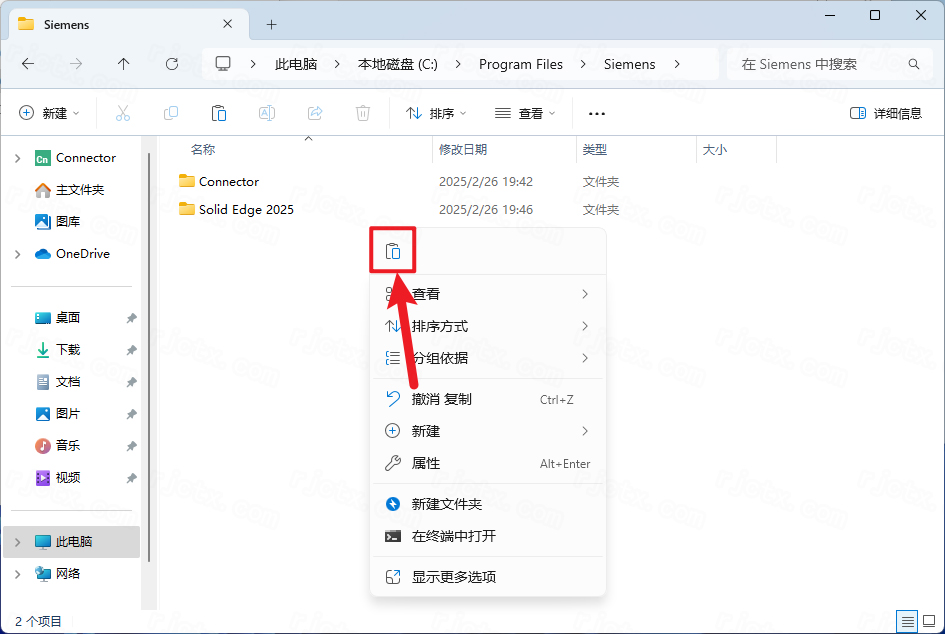
Task: Open the 查看 view dropdown in toolbar
Action: pos(525,113)
